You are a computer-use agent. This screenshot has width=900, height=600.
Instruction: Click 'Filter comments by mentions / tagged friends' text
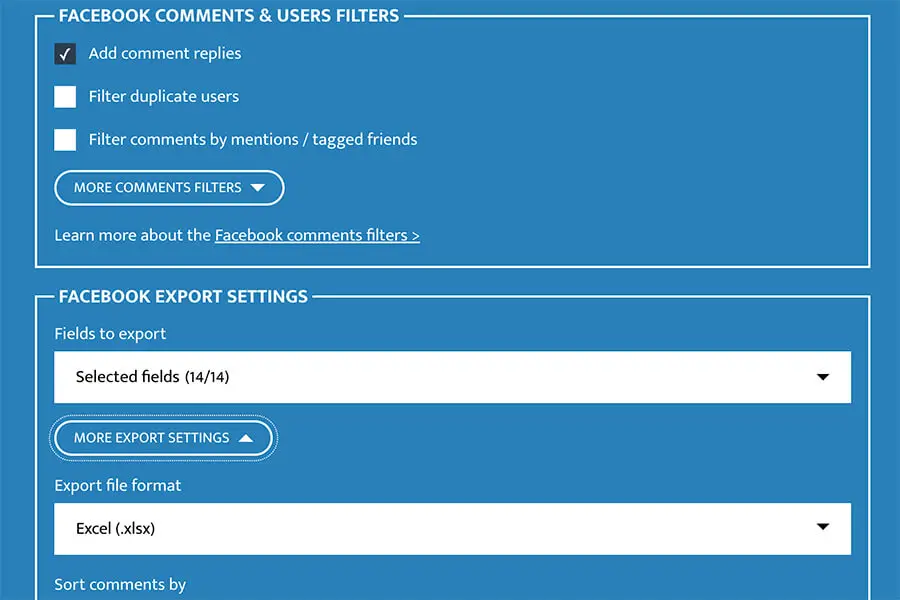pyautogui.click(x=253, y=140)
